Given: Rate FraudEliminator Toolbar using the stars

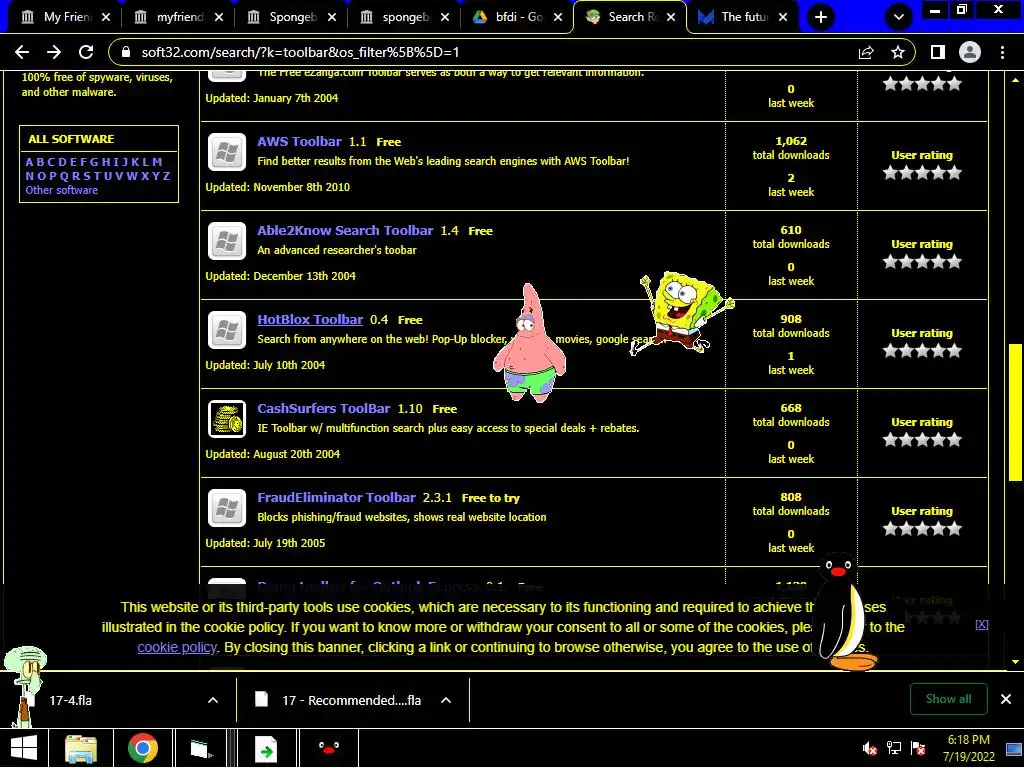Looking at the screenshot, I should coord(922,528).
